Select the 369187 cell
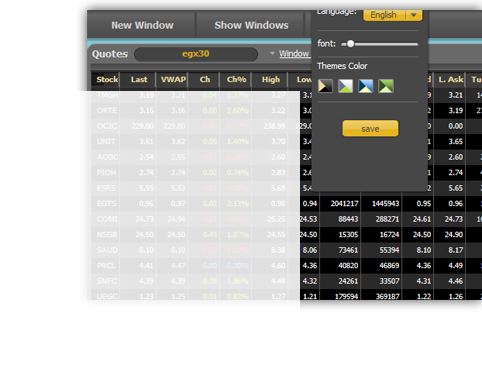Screen dimensions: 482x370 pos(382,296)
